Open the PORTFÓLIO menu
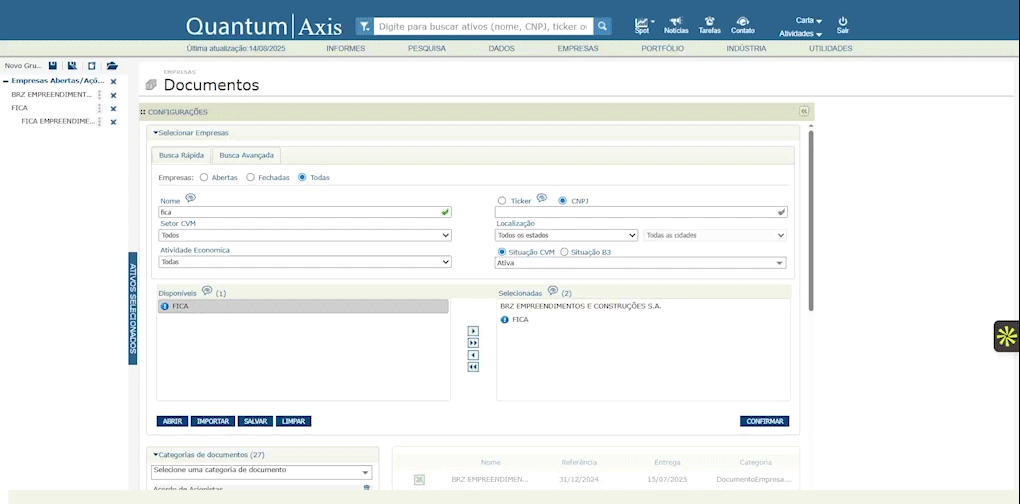The width and height of the screenshot is (1020, 504). 662,49
